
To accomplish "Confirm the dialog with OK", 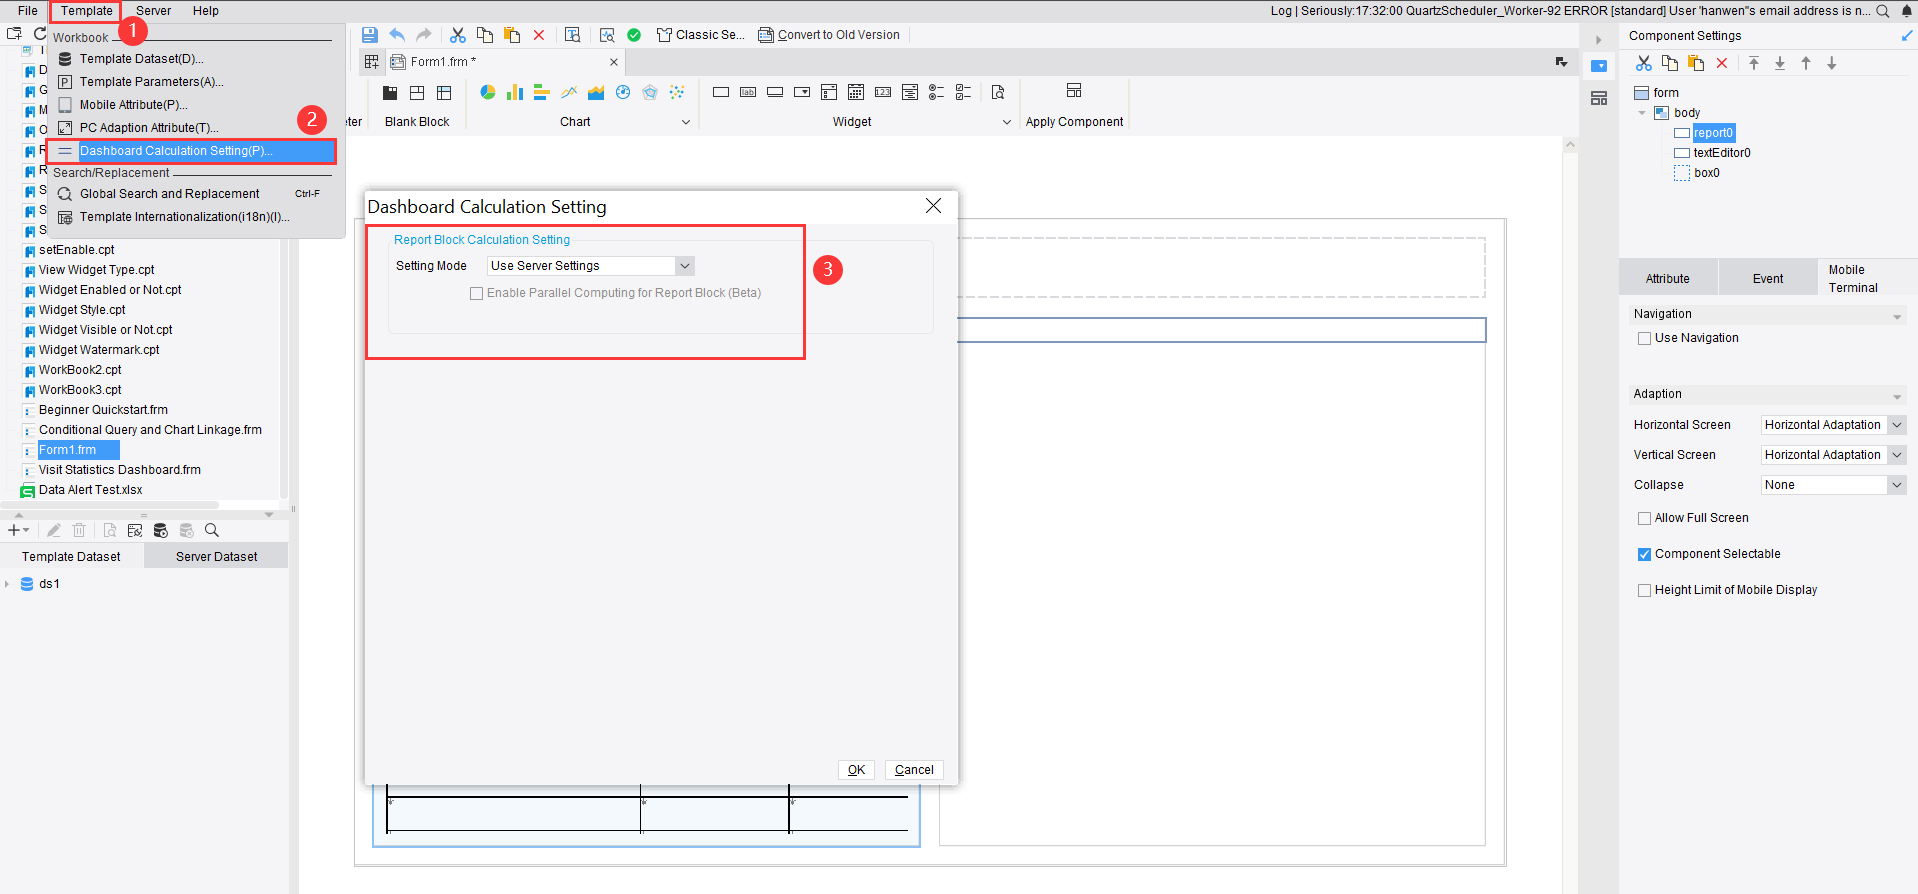I will click(856, 770).
